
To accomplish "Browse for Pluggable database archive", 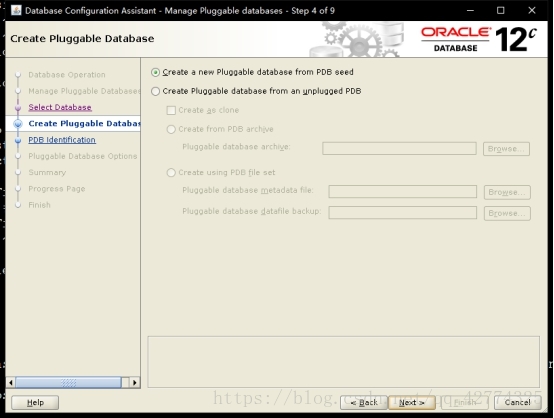I will [x=506, y=149].
